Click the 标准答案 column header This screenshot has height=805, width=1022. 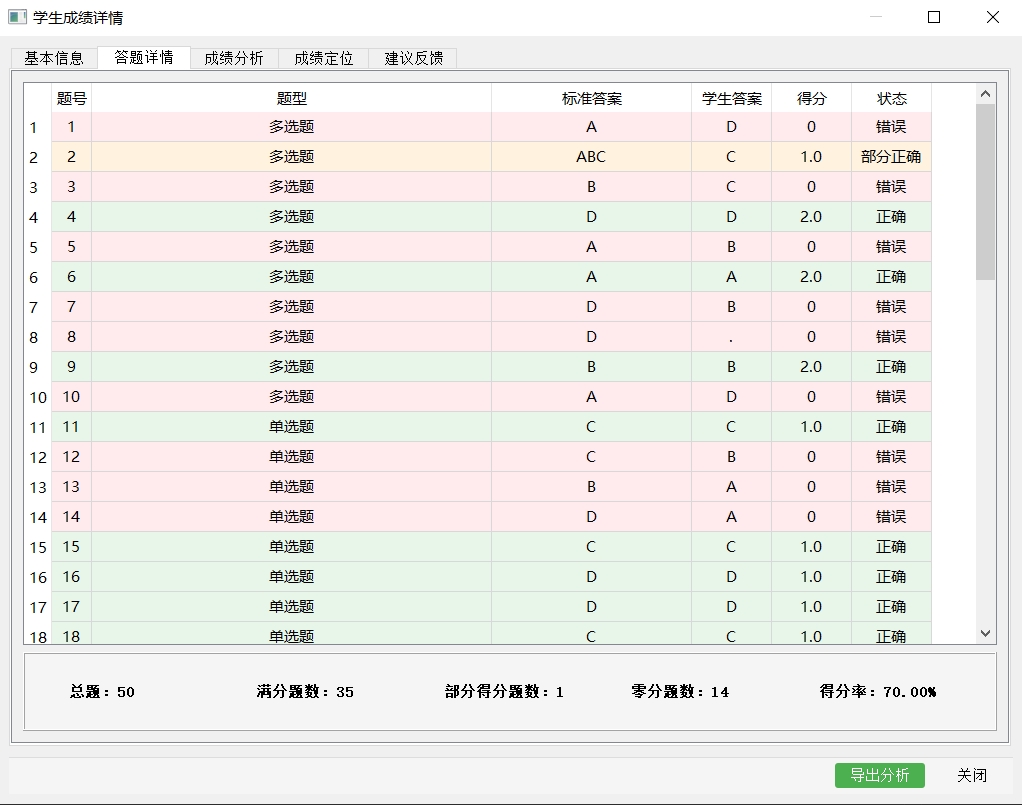[591, 98]
